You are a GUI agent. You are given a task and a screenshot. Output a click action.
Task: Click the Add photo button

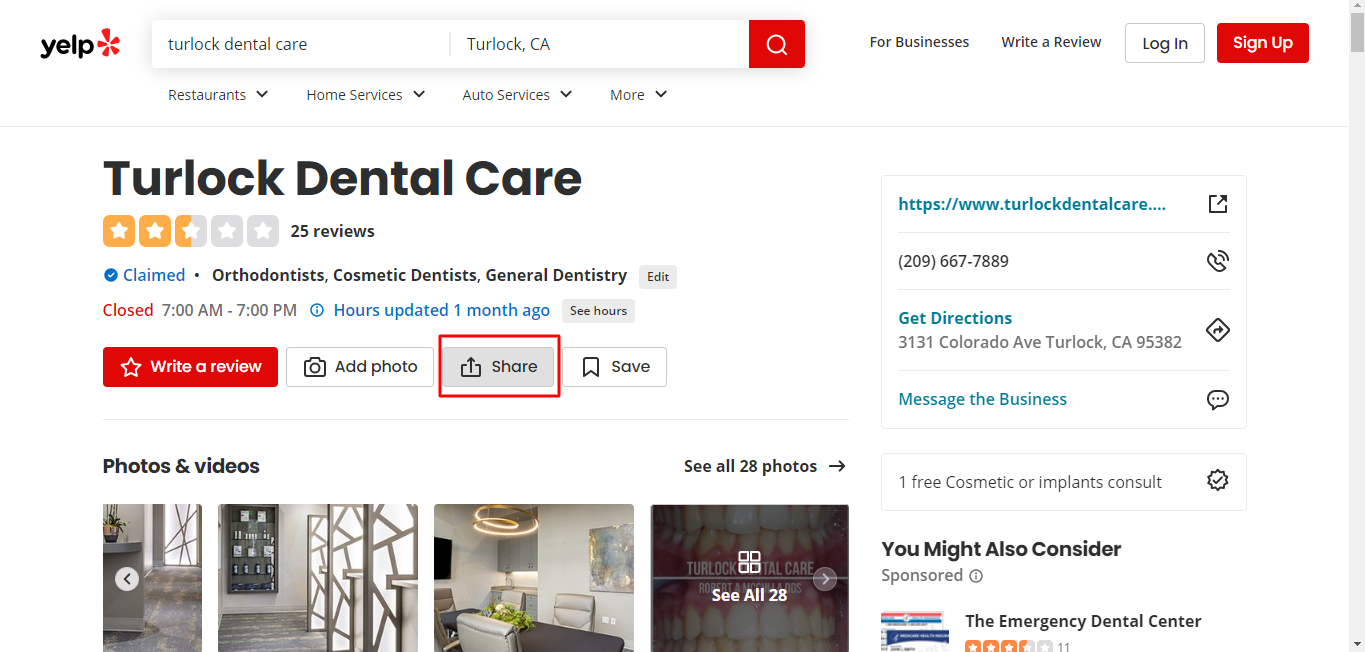[360, 367]
